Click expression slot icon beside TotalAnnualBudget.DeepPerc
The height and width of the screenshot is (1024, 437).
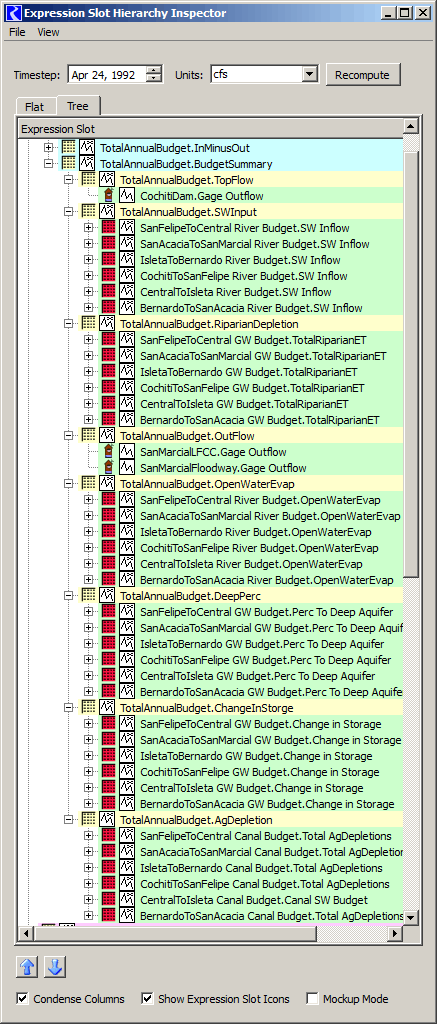coord(107,596)
